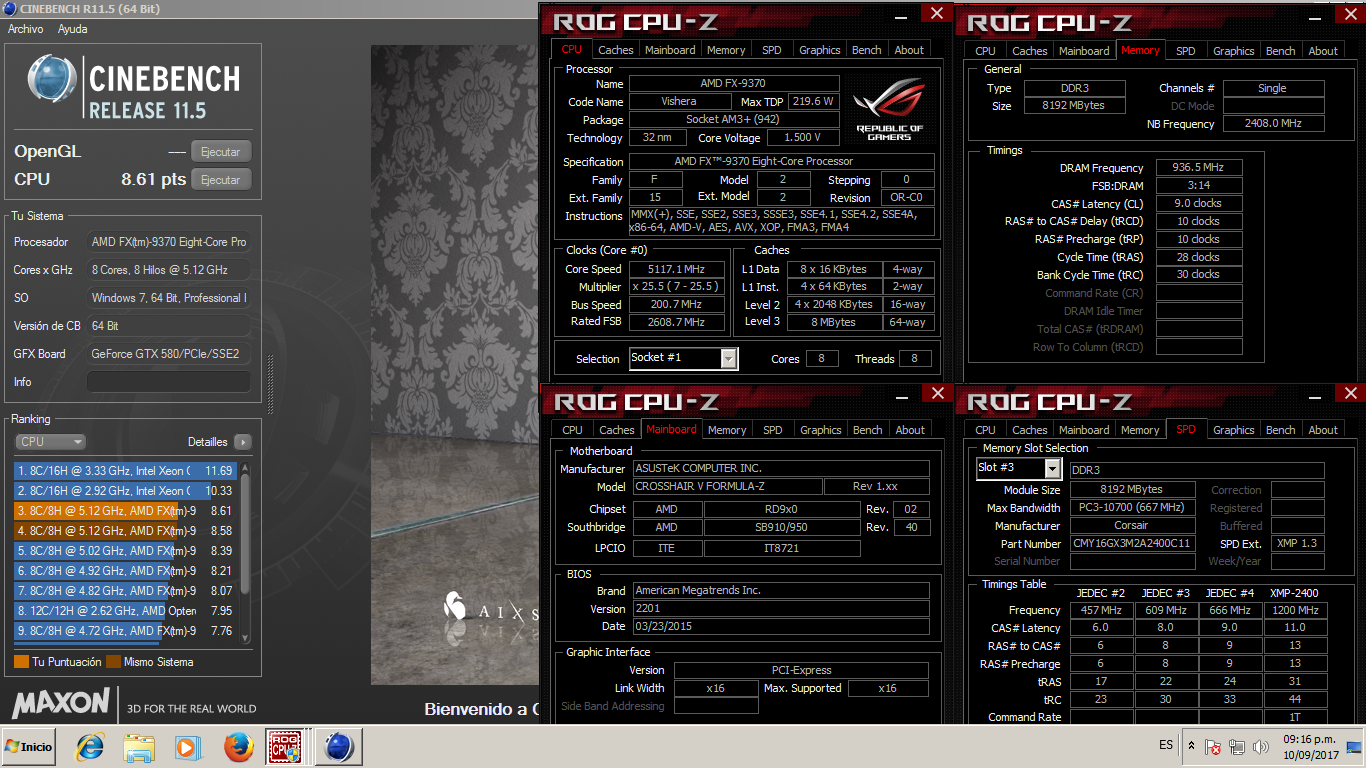Open SPD tab in the CPU-Z Memory window
Screen dimensions: 1366x768
click(1185, 51)
